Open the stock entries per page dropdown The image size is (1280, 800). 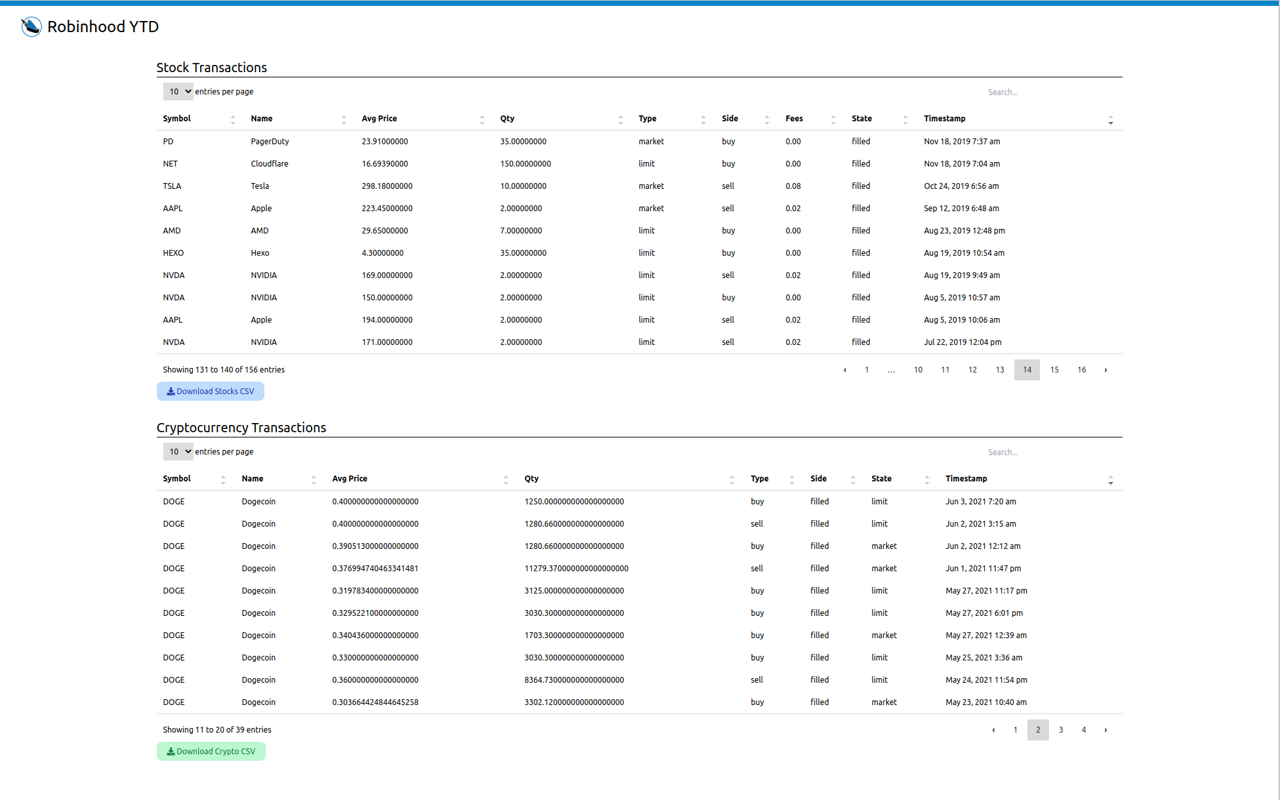click(x=178, y=91)
